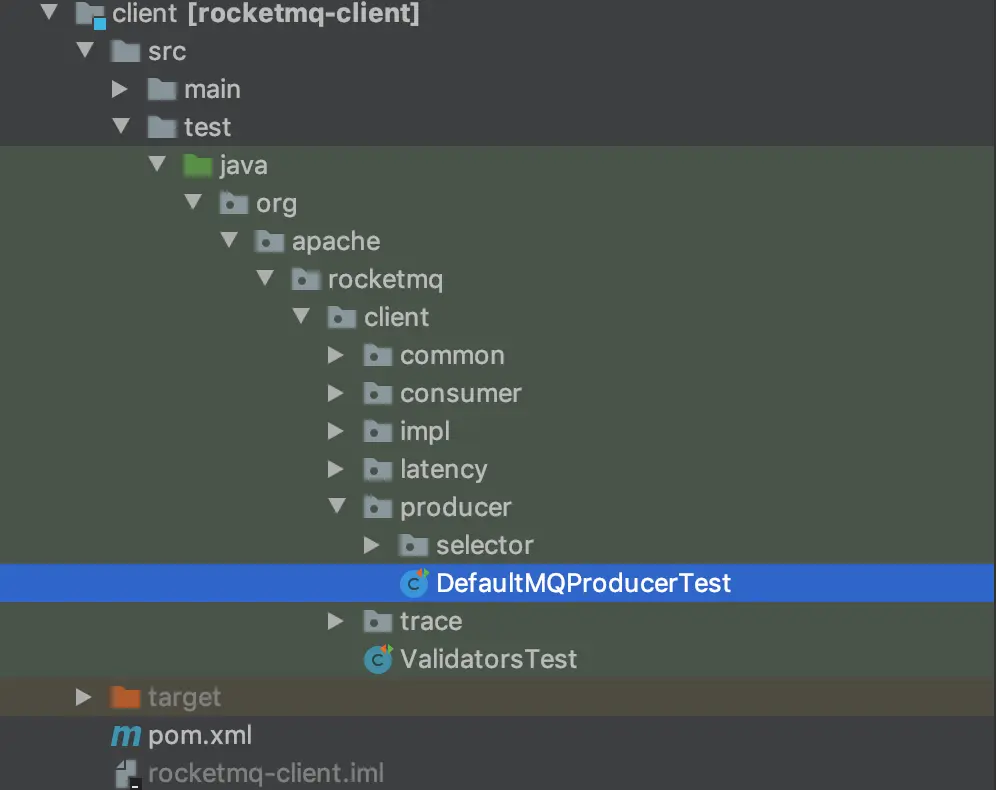Click the selector package folder icon

pos(414,545)
